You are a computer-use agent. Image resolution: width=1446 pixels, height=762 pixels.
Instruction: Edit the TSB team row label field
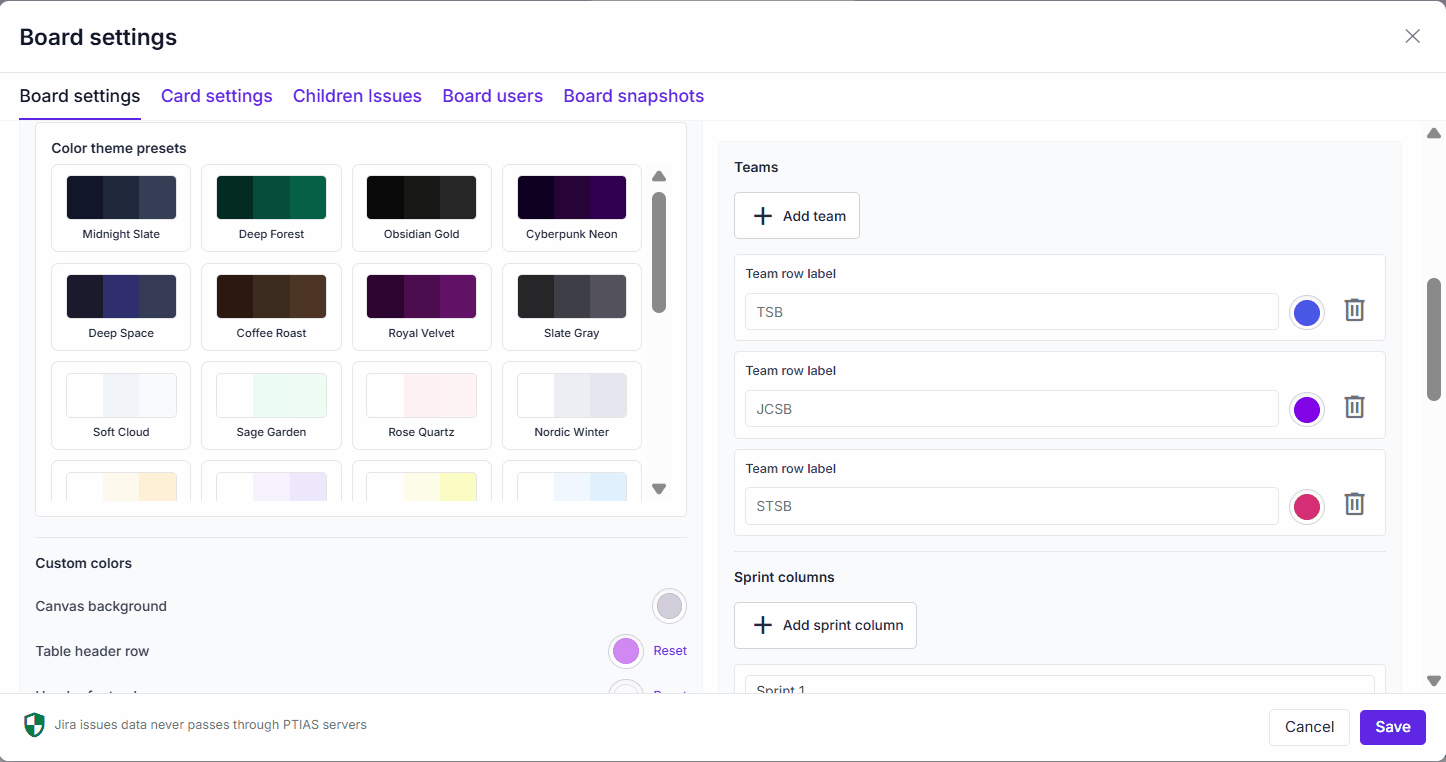coord(1011,312)
